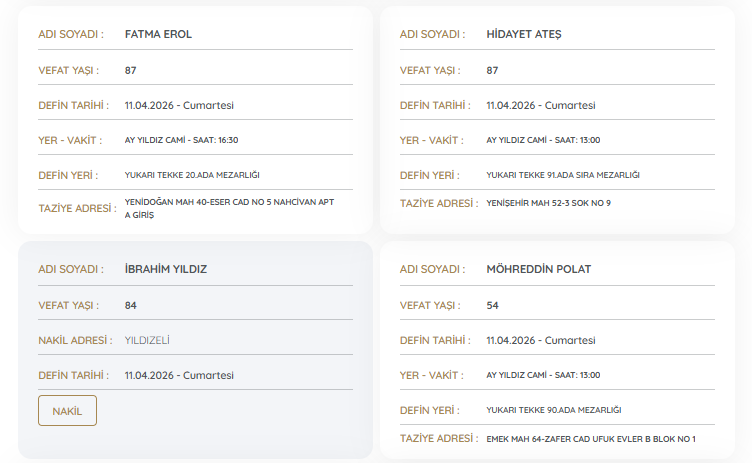Click Yukarı Tekke 91.Ada Sıra Mezarlığı text
Viewport: 752px width, 463px height.
[562, 175]
